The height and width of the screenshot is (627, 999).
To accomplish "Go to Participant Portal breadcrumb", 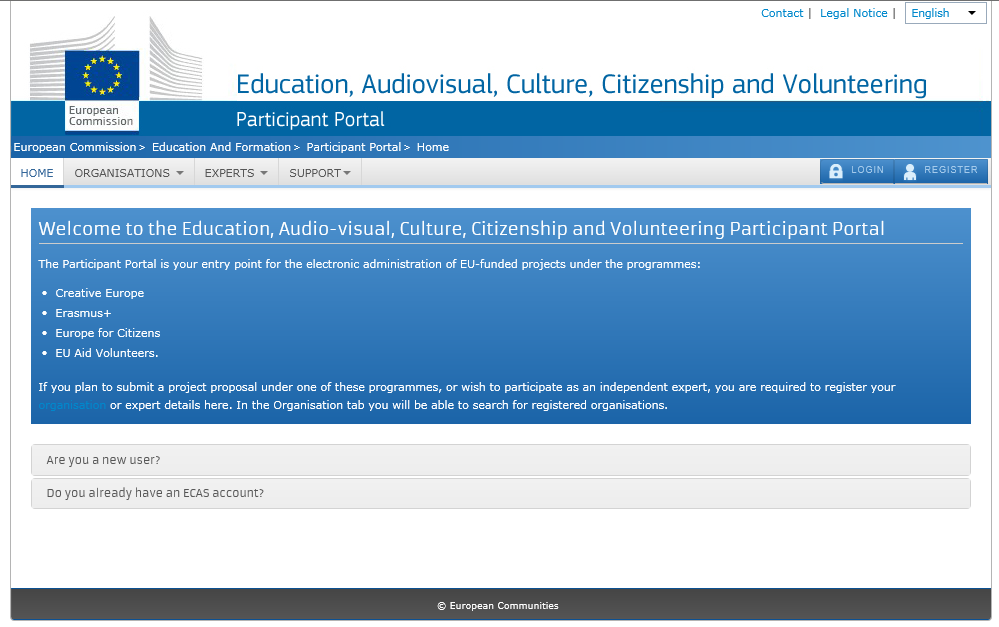I will click(x=354, y=147).
